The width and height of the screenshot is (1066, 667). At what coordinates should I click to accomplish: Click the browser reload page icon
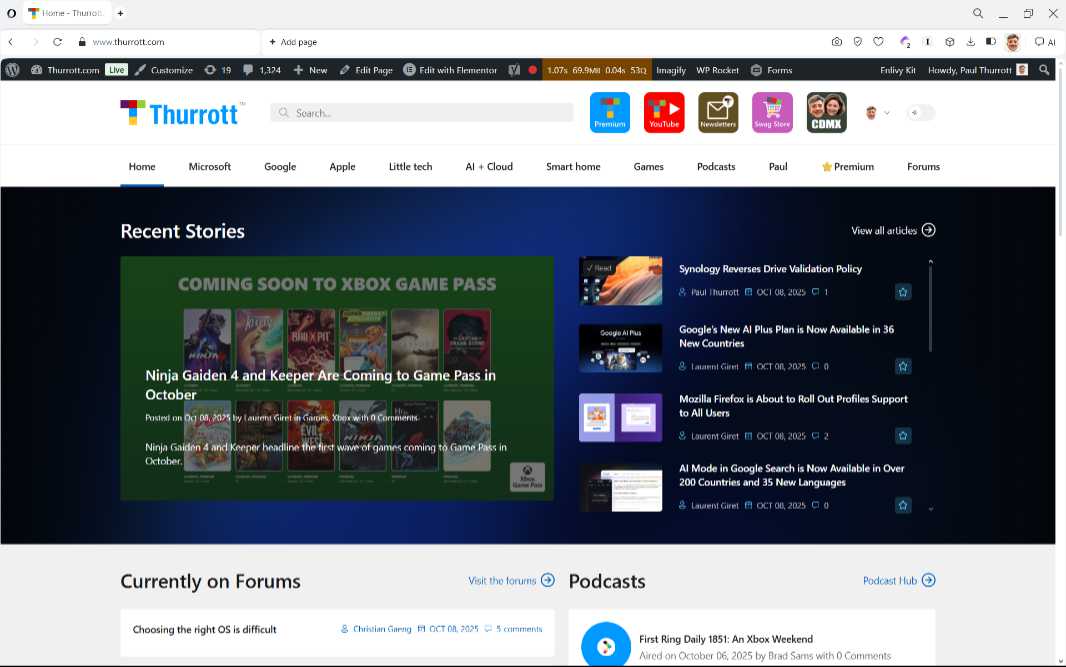58,42
